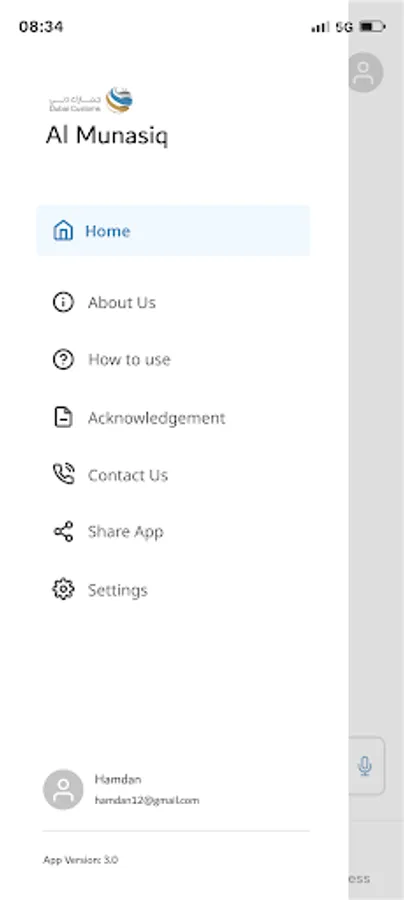
Task: Click the Hamdan user name
Action: pyautogui.click(x=118, y=779)
